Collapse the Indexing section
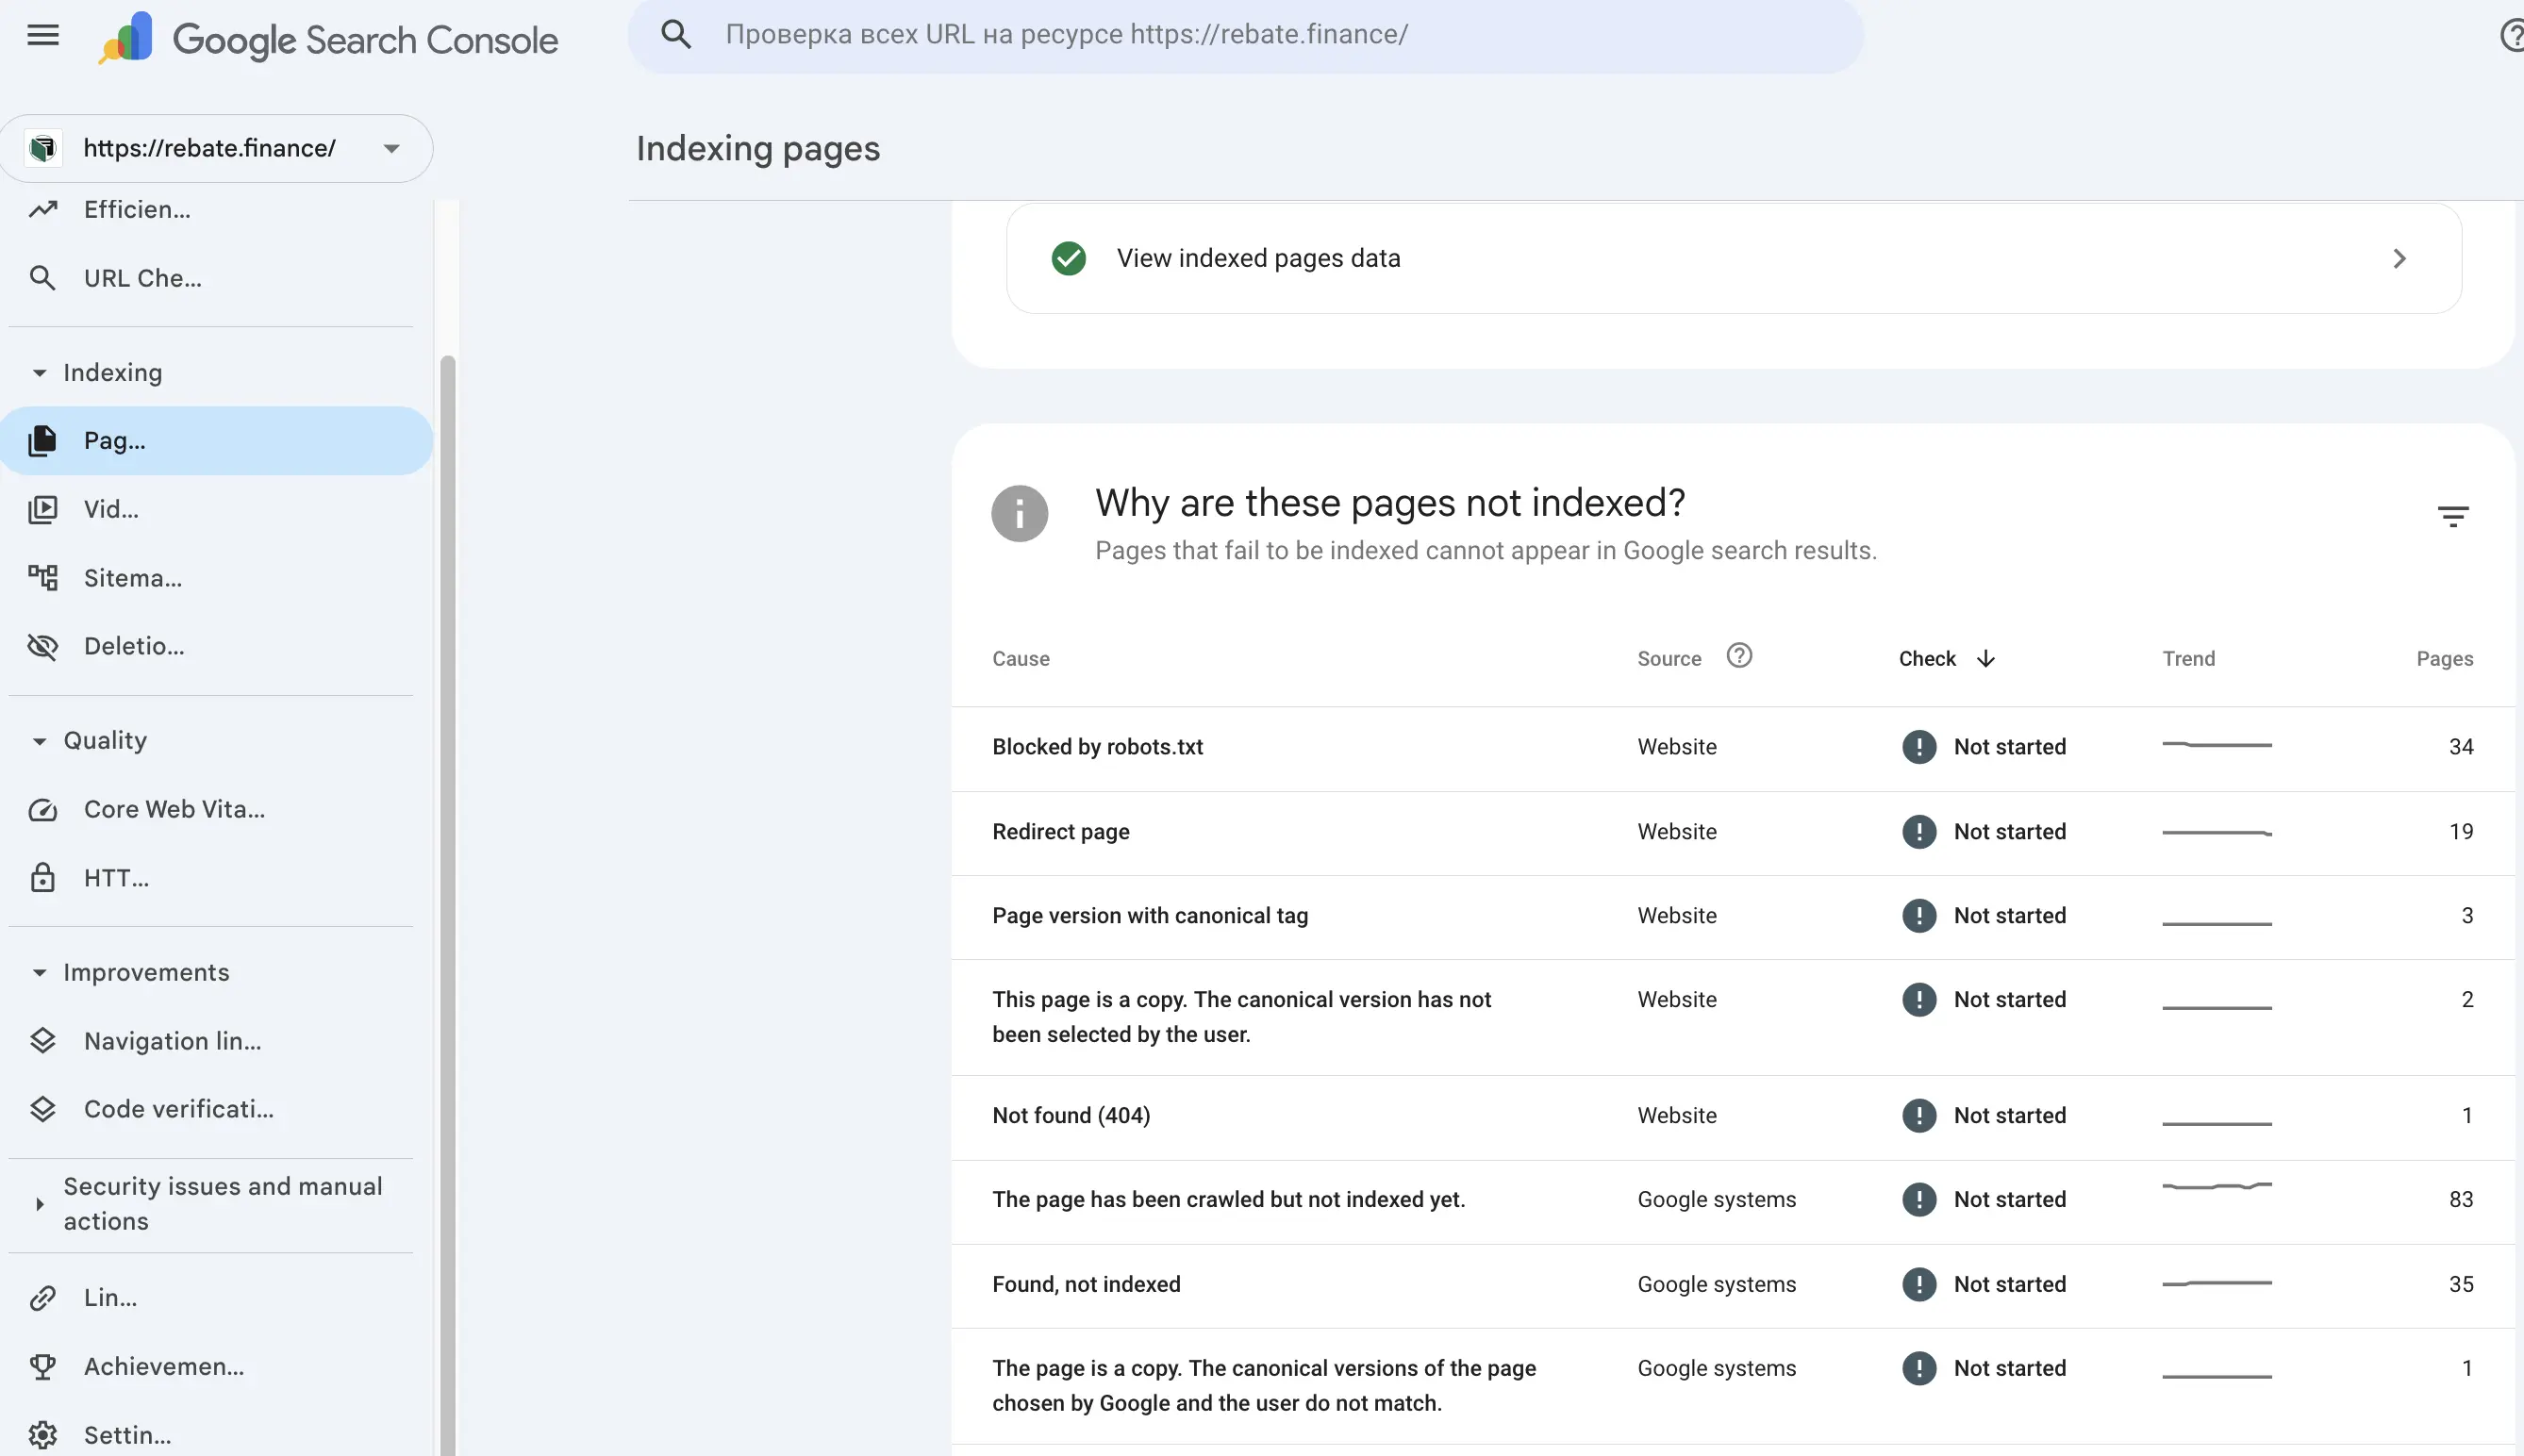 tap(39, 372)
